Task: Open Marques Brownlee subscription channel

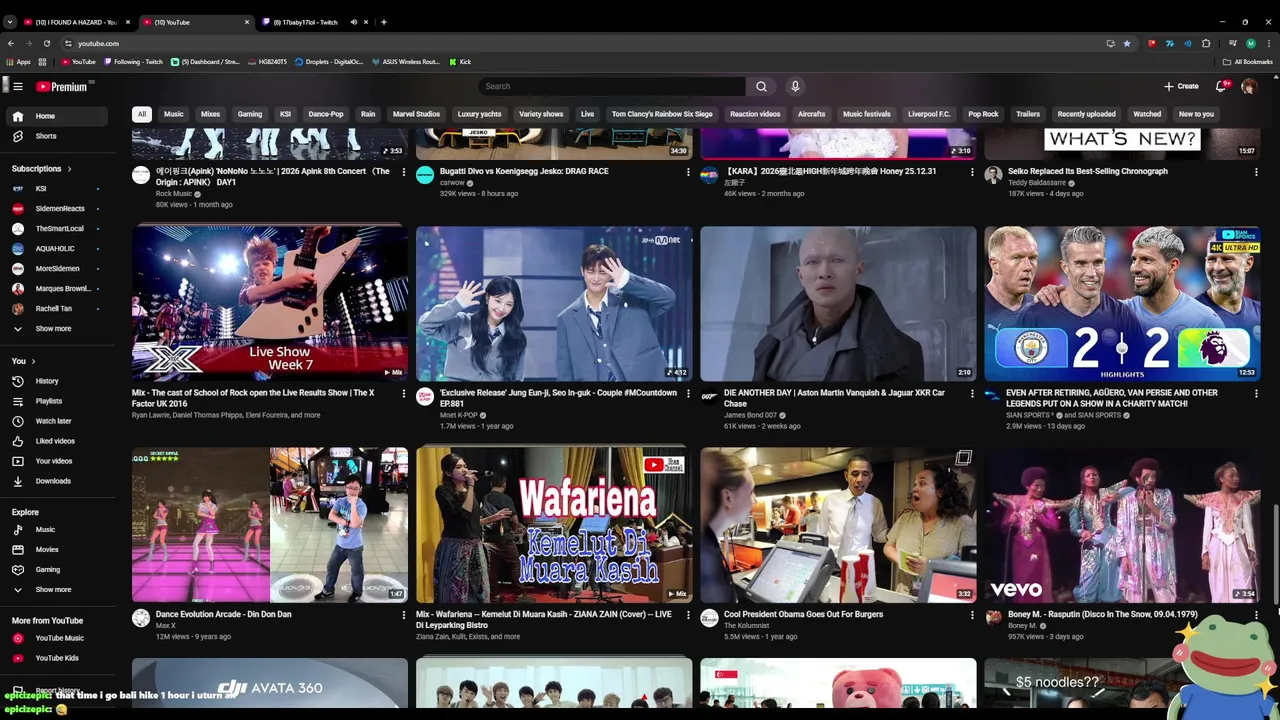Action: pos(57,289)
